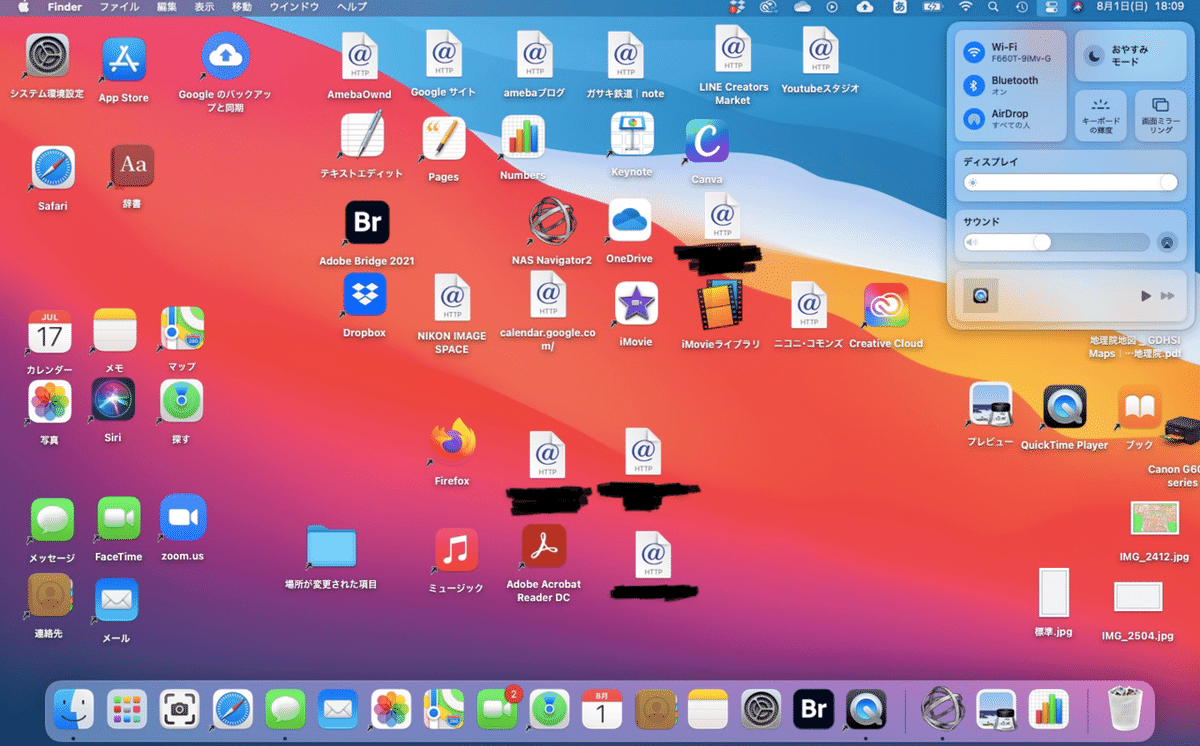Open Finder in the Dock
Screen dimensions: 1200x746
[x=74, y=709]
